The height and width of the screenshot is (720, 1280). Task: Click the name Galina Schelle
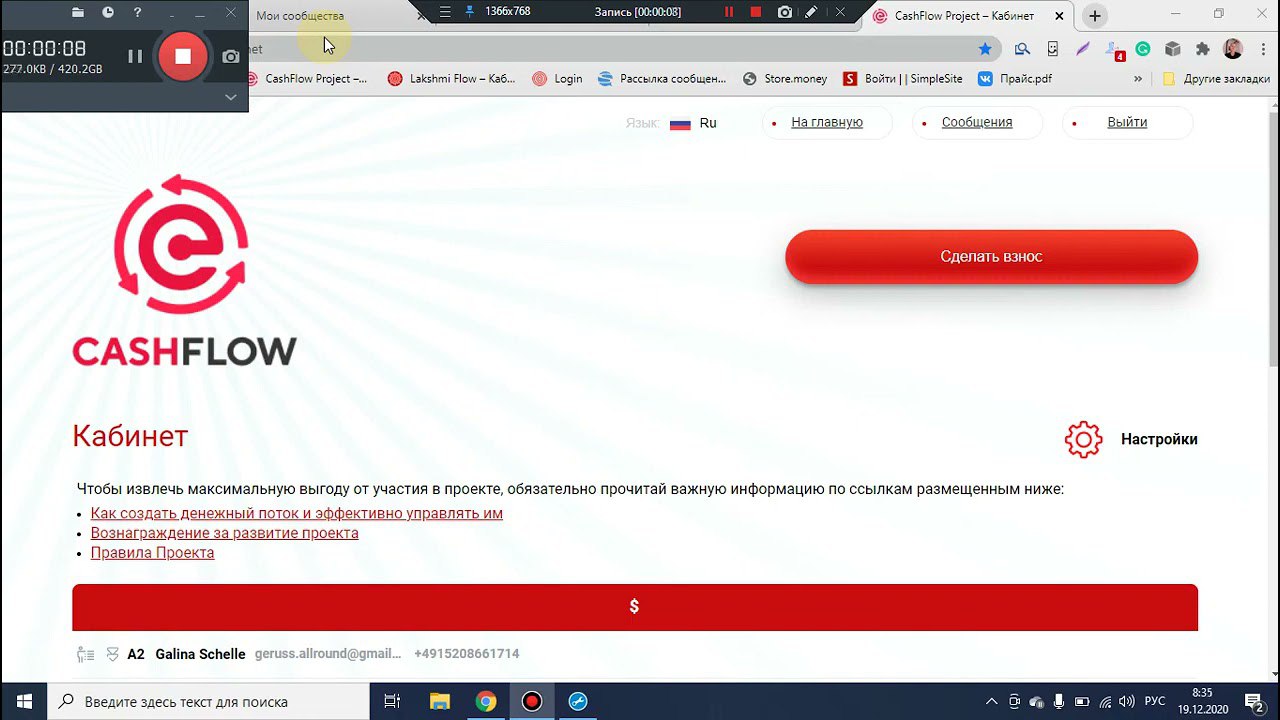tap(200, 654)
